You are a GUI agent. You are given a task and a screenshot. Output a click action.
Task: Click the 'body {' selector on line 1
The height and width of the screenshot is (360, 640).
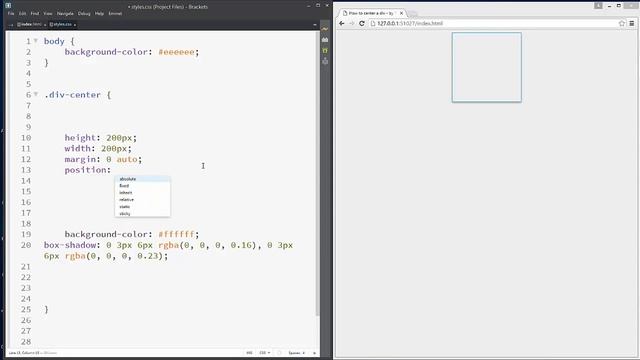(x=59, y=41)
